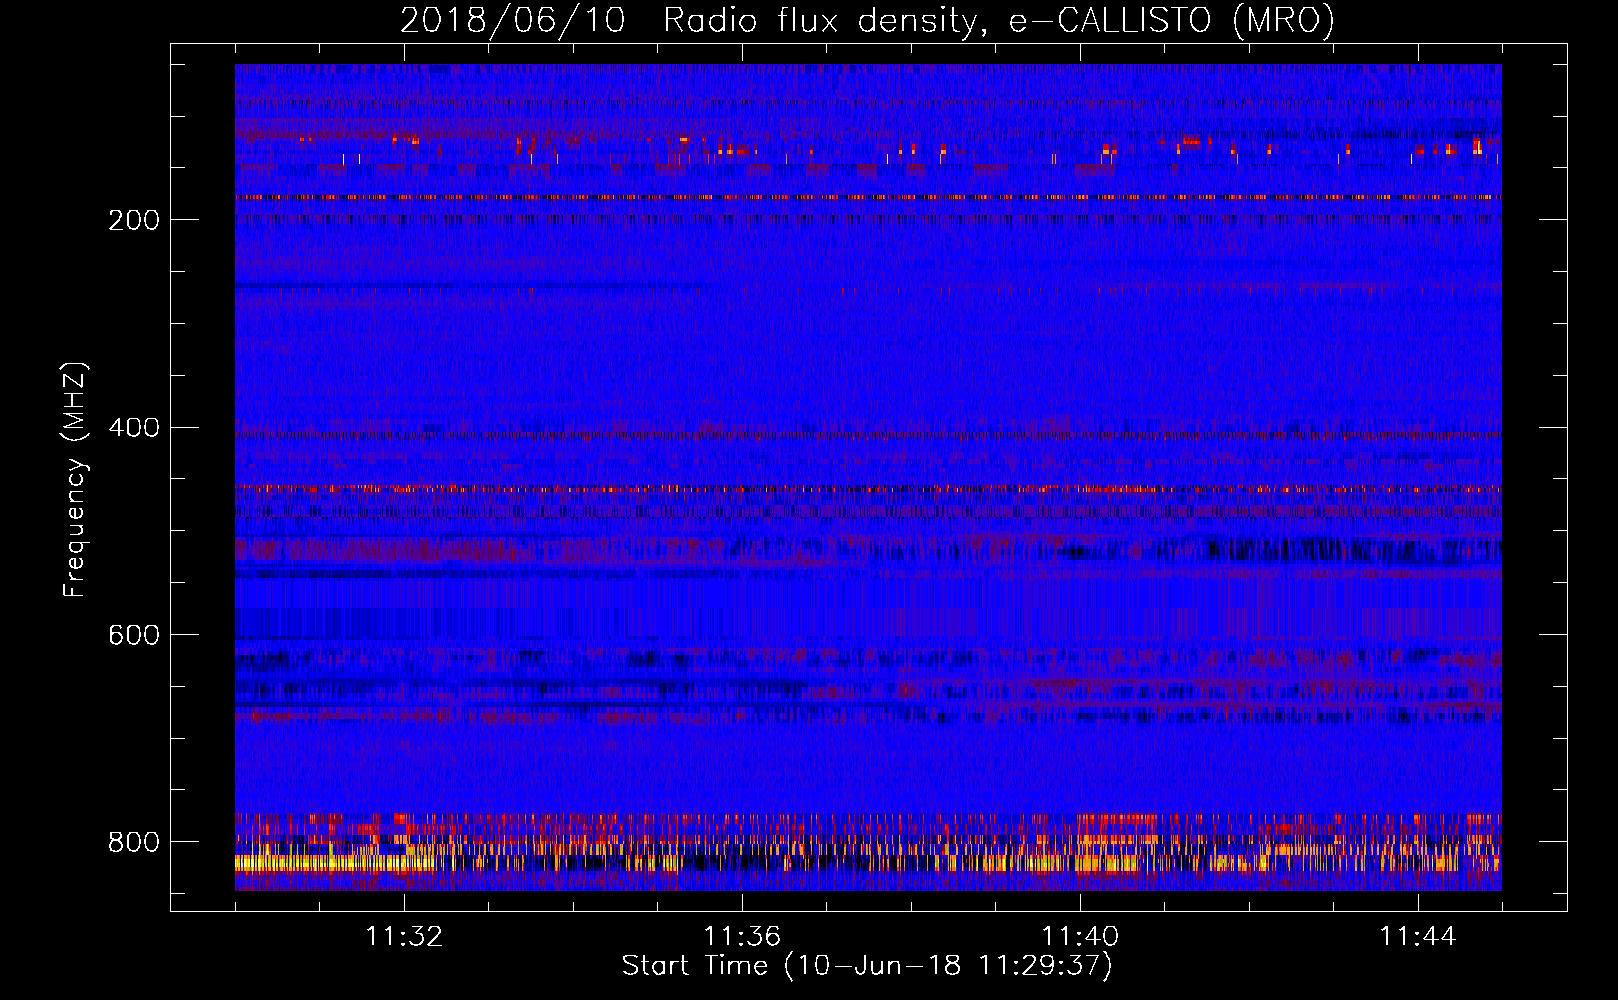The image size is (1618, 1000).
Task: Click the '600' frequency tick label
Action: point(133,636)
